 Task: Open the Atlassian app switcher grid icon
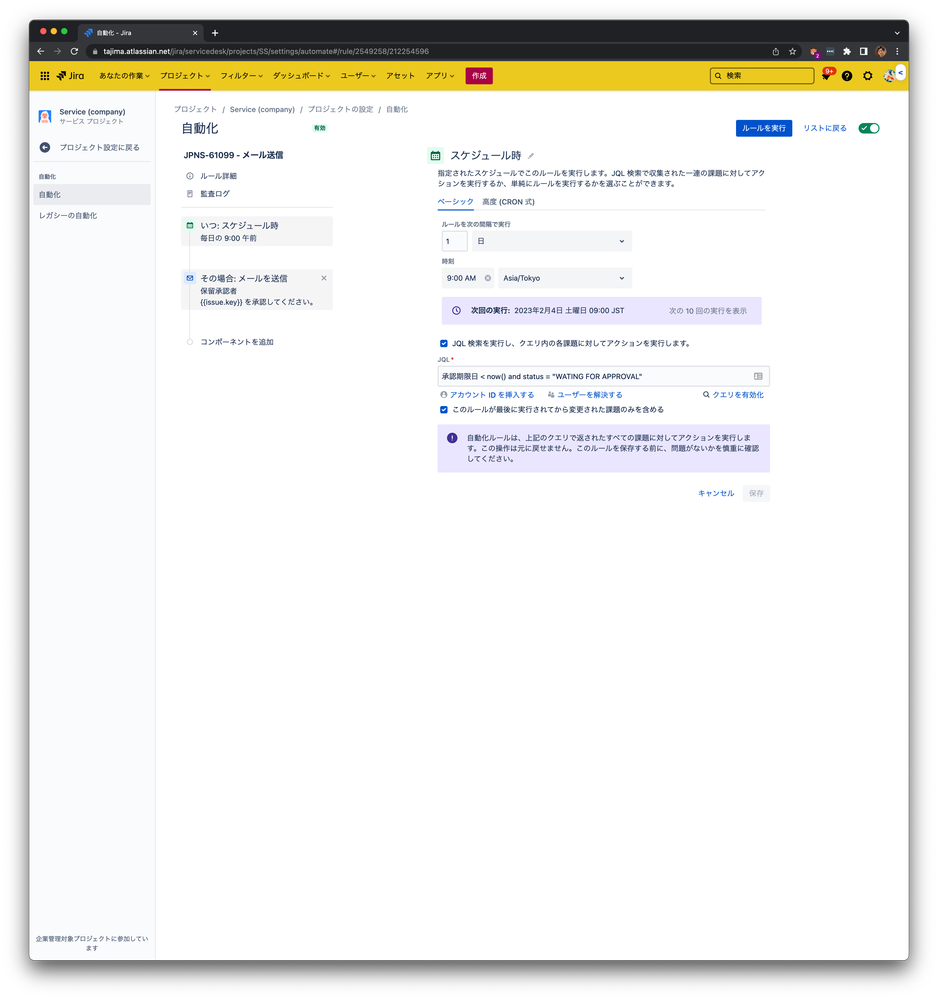coord(44,75)
